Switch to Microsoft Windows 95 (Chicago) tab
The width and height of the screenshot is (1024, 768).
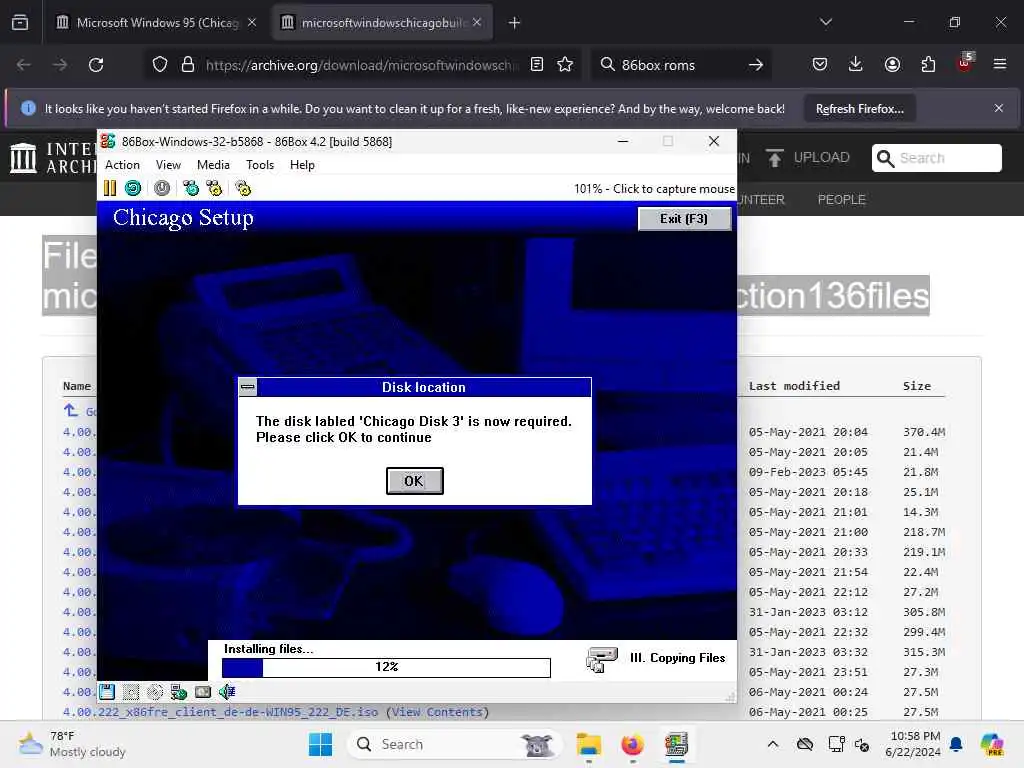[157, 23]
